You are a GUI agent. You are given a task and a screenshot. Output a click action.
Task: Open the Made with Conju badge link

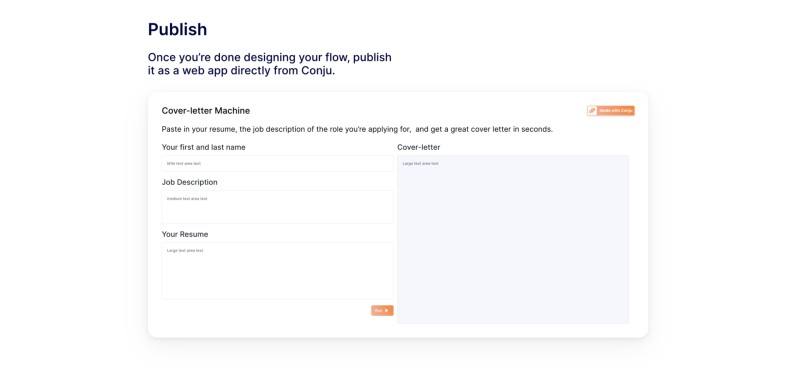click(611, 111)
